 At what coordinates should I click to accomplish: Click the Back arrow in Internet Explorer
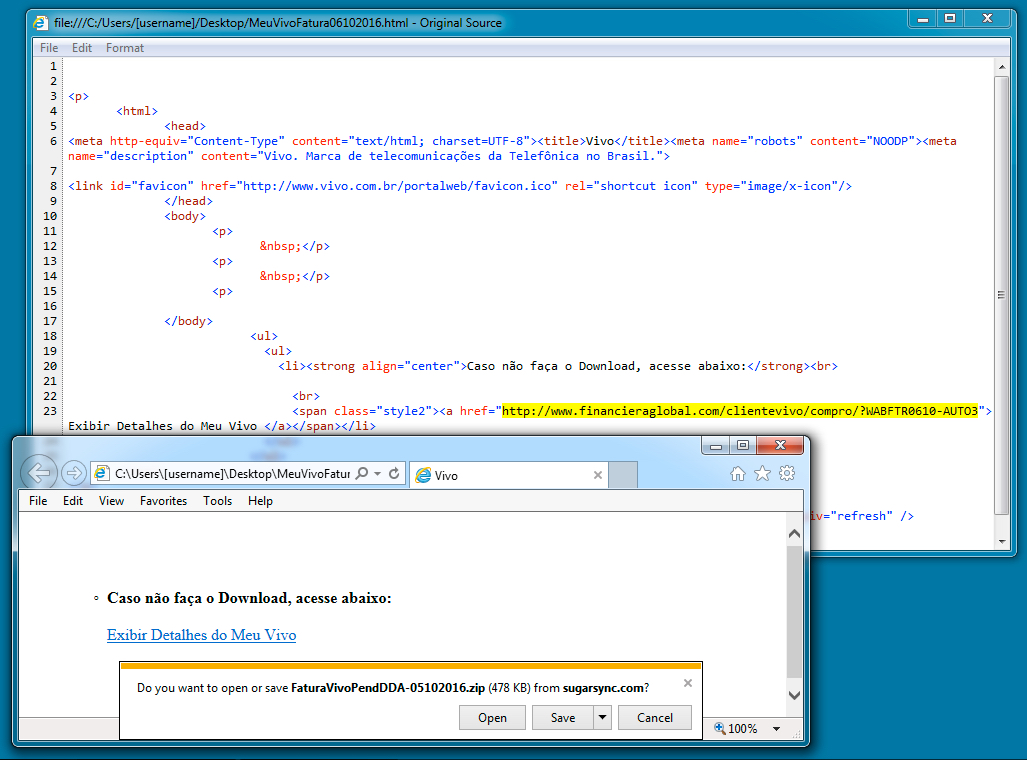[39, 472]
